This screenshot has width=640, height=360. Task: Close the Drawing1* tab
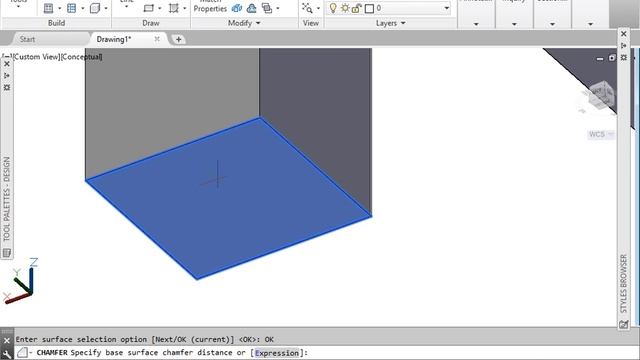157,39
